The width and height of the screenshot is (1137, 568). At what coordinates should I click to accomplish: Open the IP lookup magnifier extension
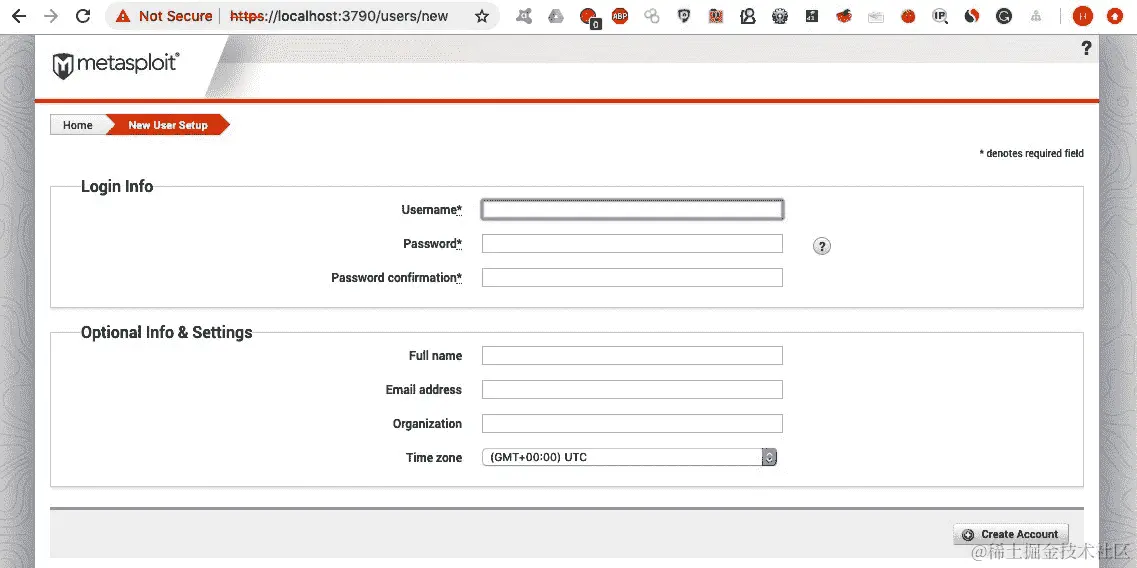(940, 16)
